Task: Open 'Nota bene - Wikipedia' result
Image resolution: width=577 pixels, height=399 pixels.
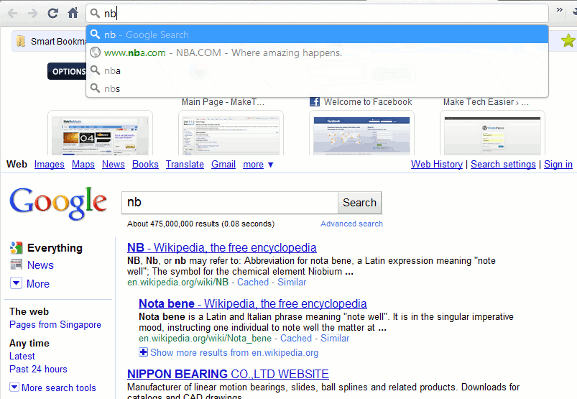Action: [253, 304]
